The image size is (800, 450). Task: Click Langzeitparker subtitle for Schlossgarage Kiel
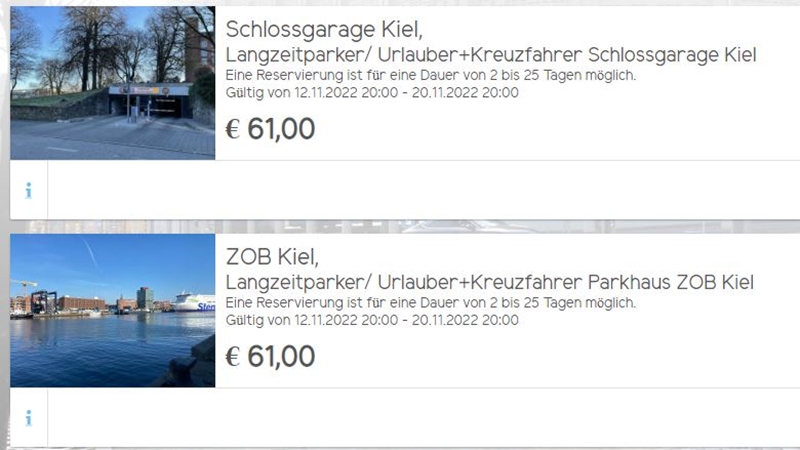pyautogui.click(x=491, y=55)
